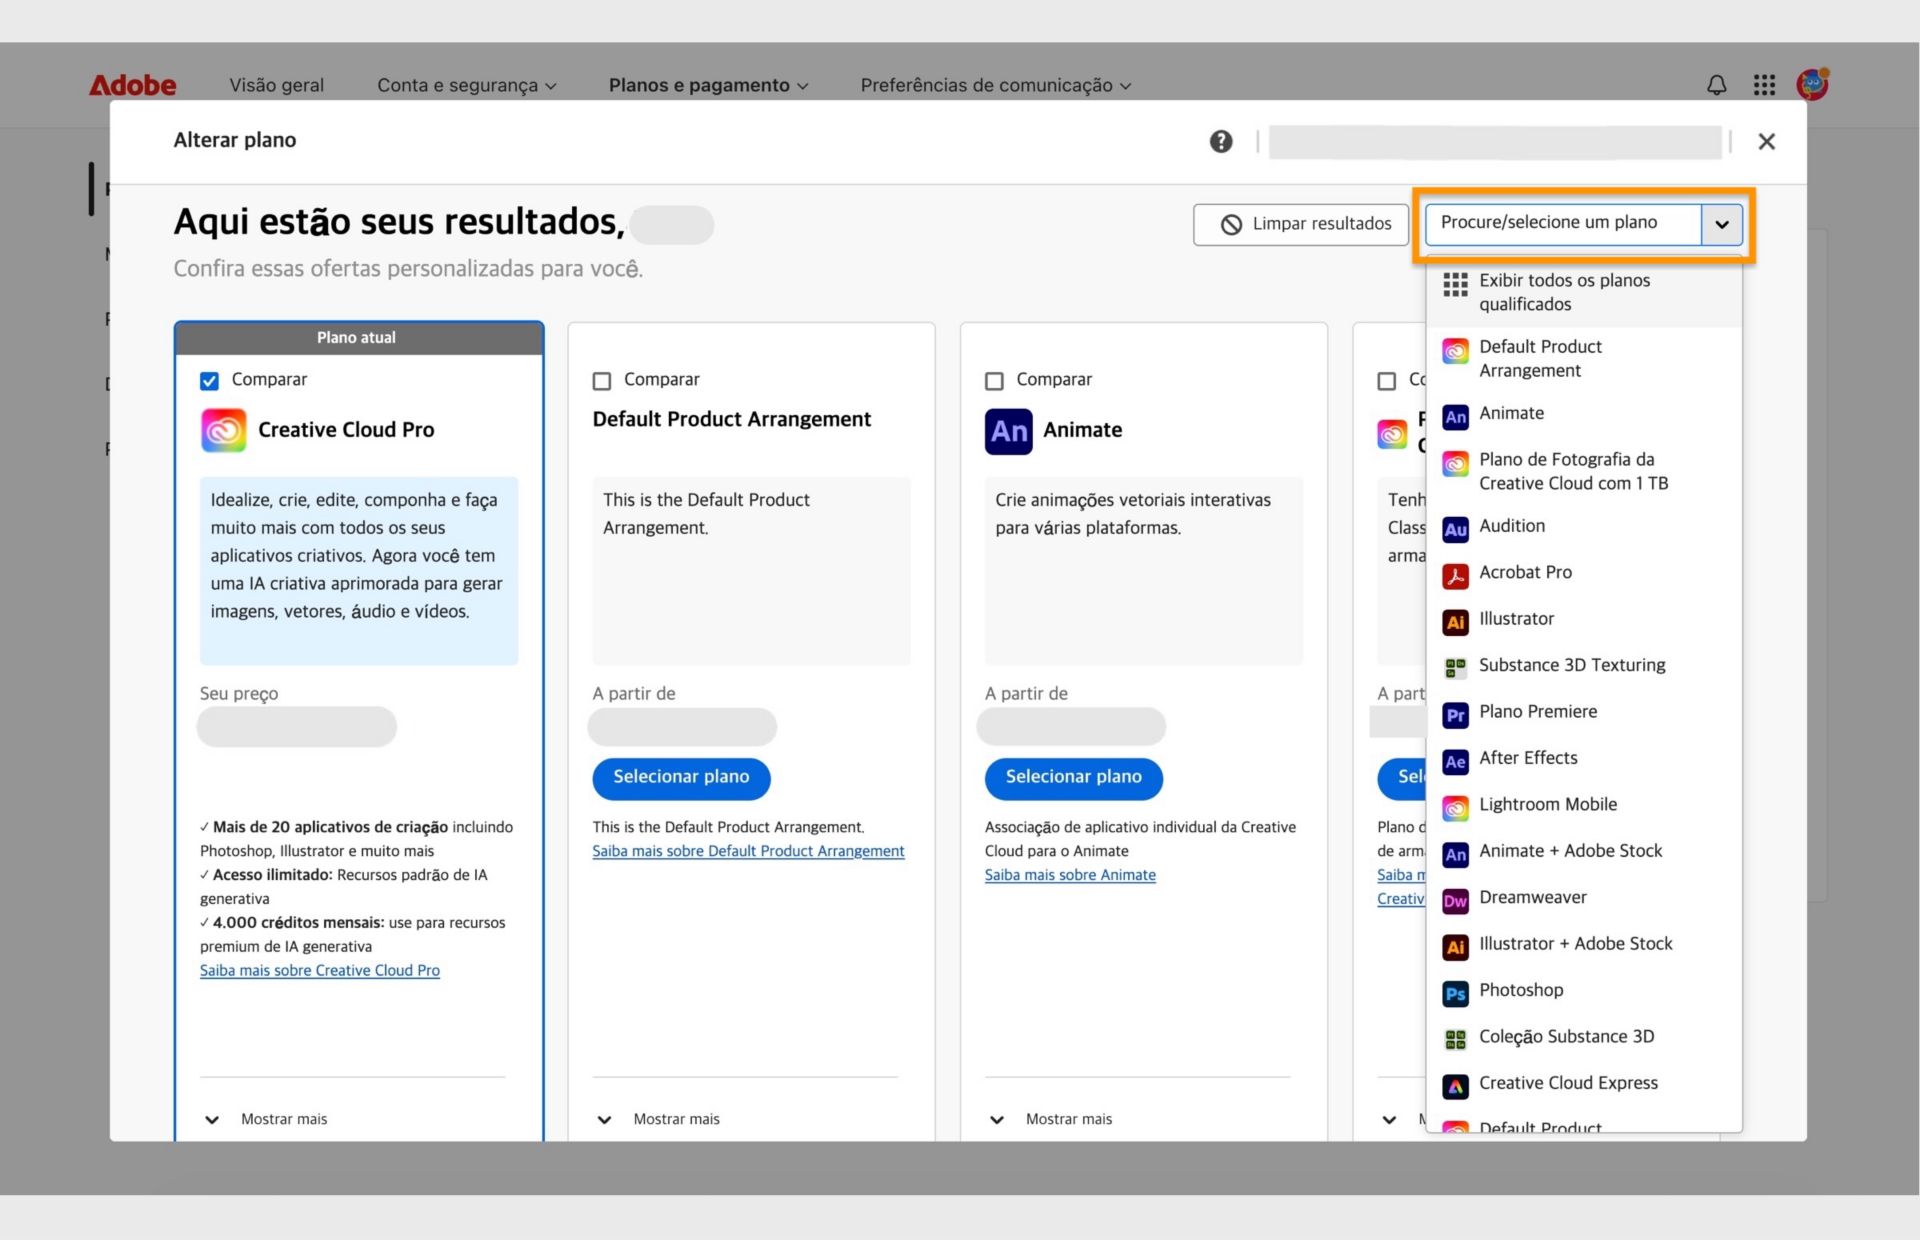
Task: Check Comparar on the Animate plan
Action: tap(994, 380)
